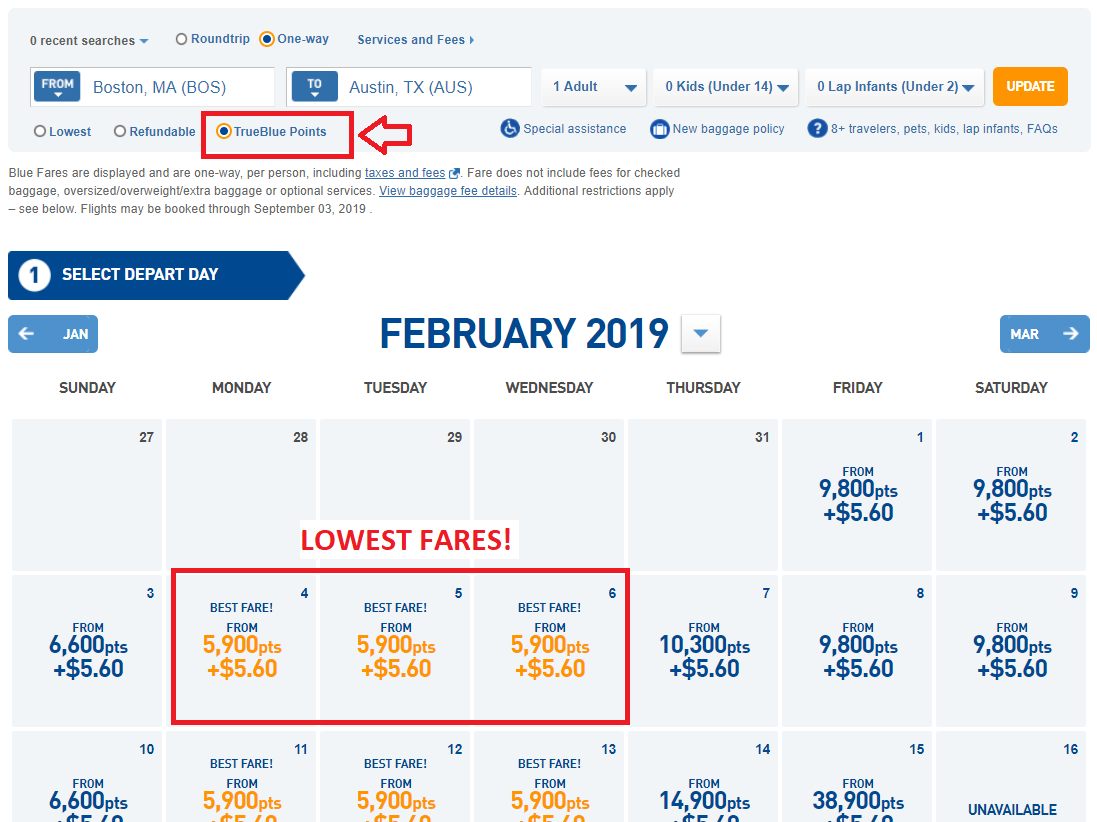The height and width of the screenshot is (822, 1097).
Task: Select February 12 best fare
Action: pyautogui.click(x=395, y=777)
